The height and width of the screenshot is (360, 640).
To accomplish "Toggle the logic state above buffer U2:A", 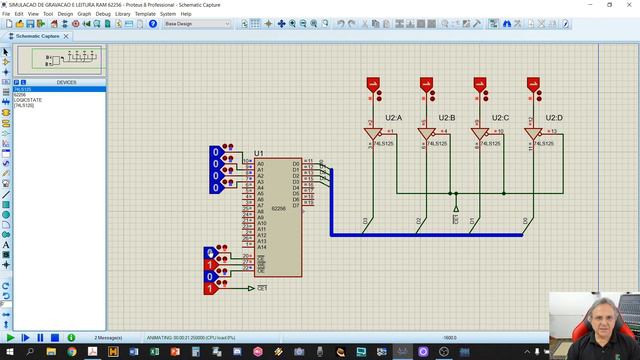I will click(373, 84).
